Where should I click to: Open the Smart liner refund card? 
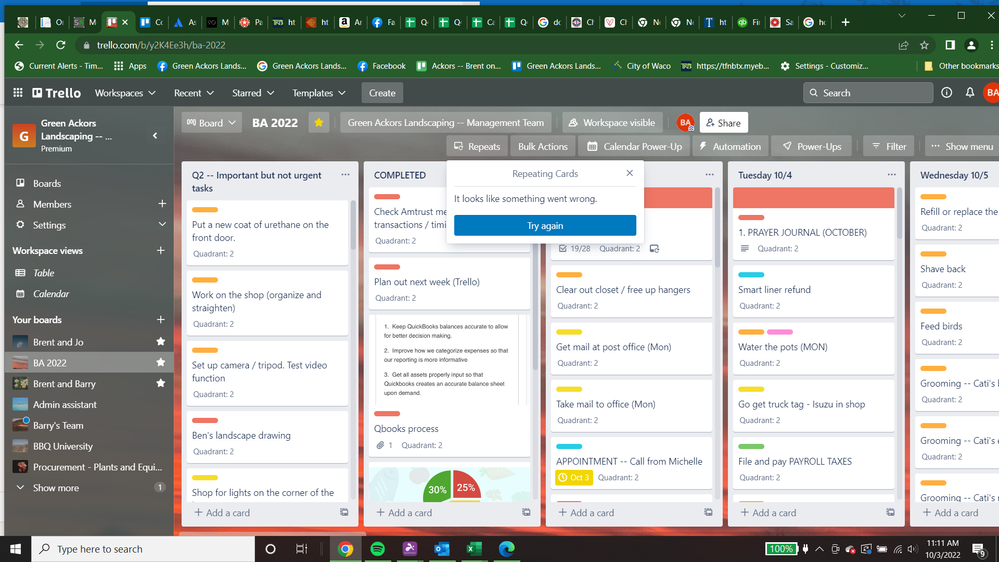813,290
